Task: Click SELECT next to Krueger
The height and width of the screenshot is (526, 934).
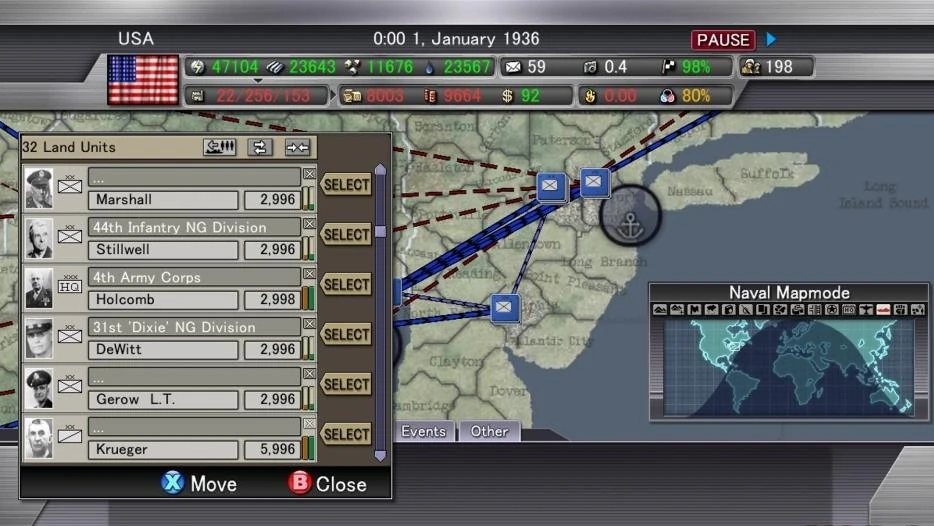Action: pyautogui.click(x=347, y=434)
